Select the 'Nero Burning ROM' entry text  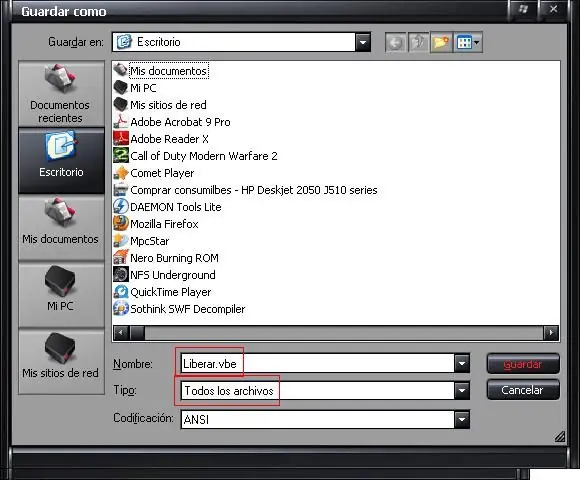pyautogui.click(x=174, y=258)
